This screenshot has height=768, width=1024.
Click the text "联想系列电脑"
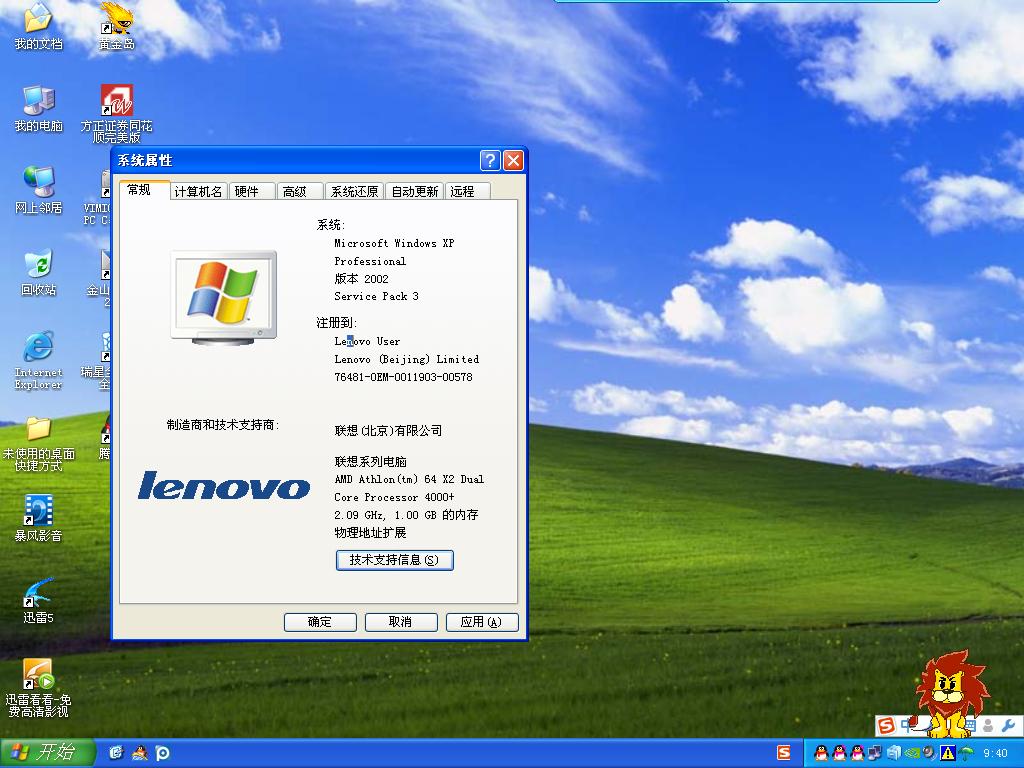click(370, 462)
